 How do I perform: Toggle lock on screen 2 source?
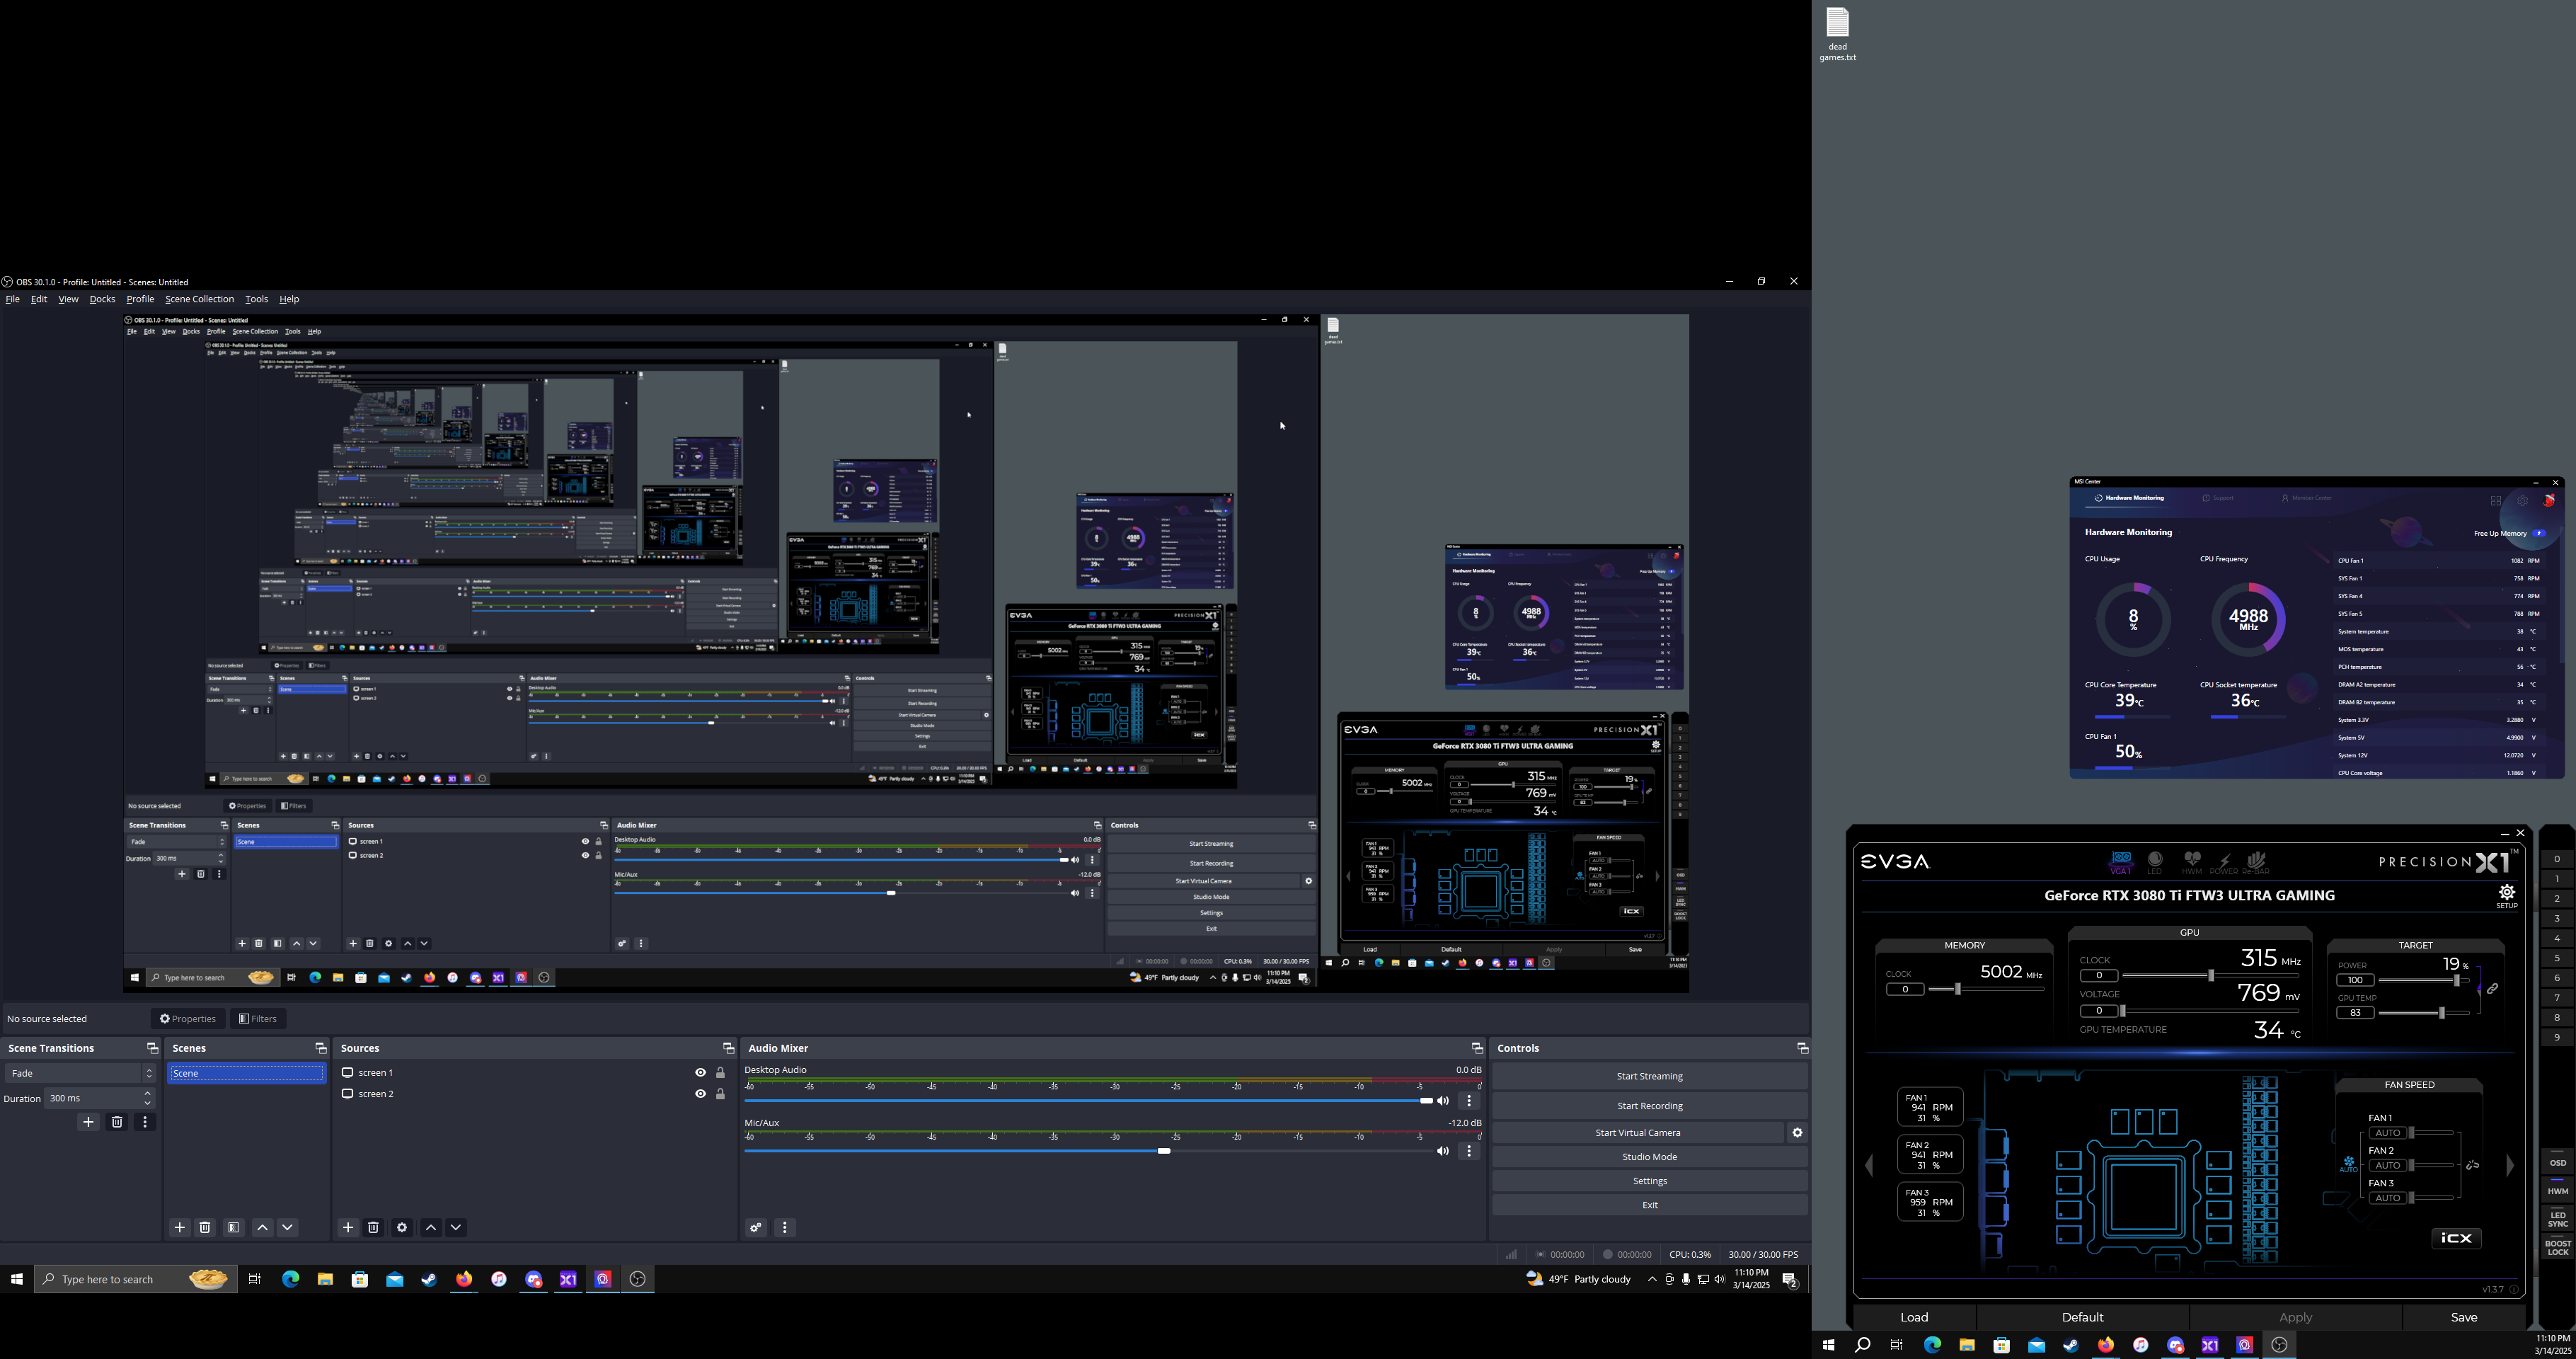[720, 1094]
